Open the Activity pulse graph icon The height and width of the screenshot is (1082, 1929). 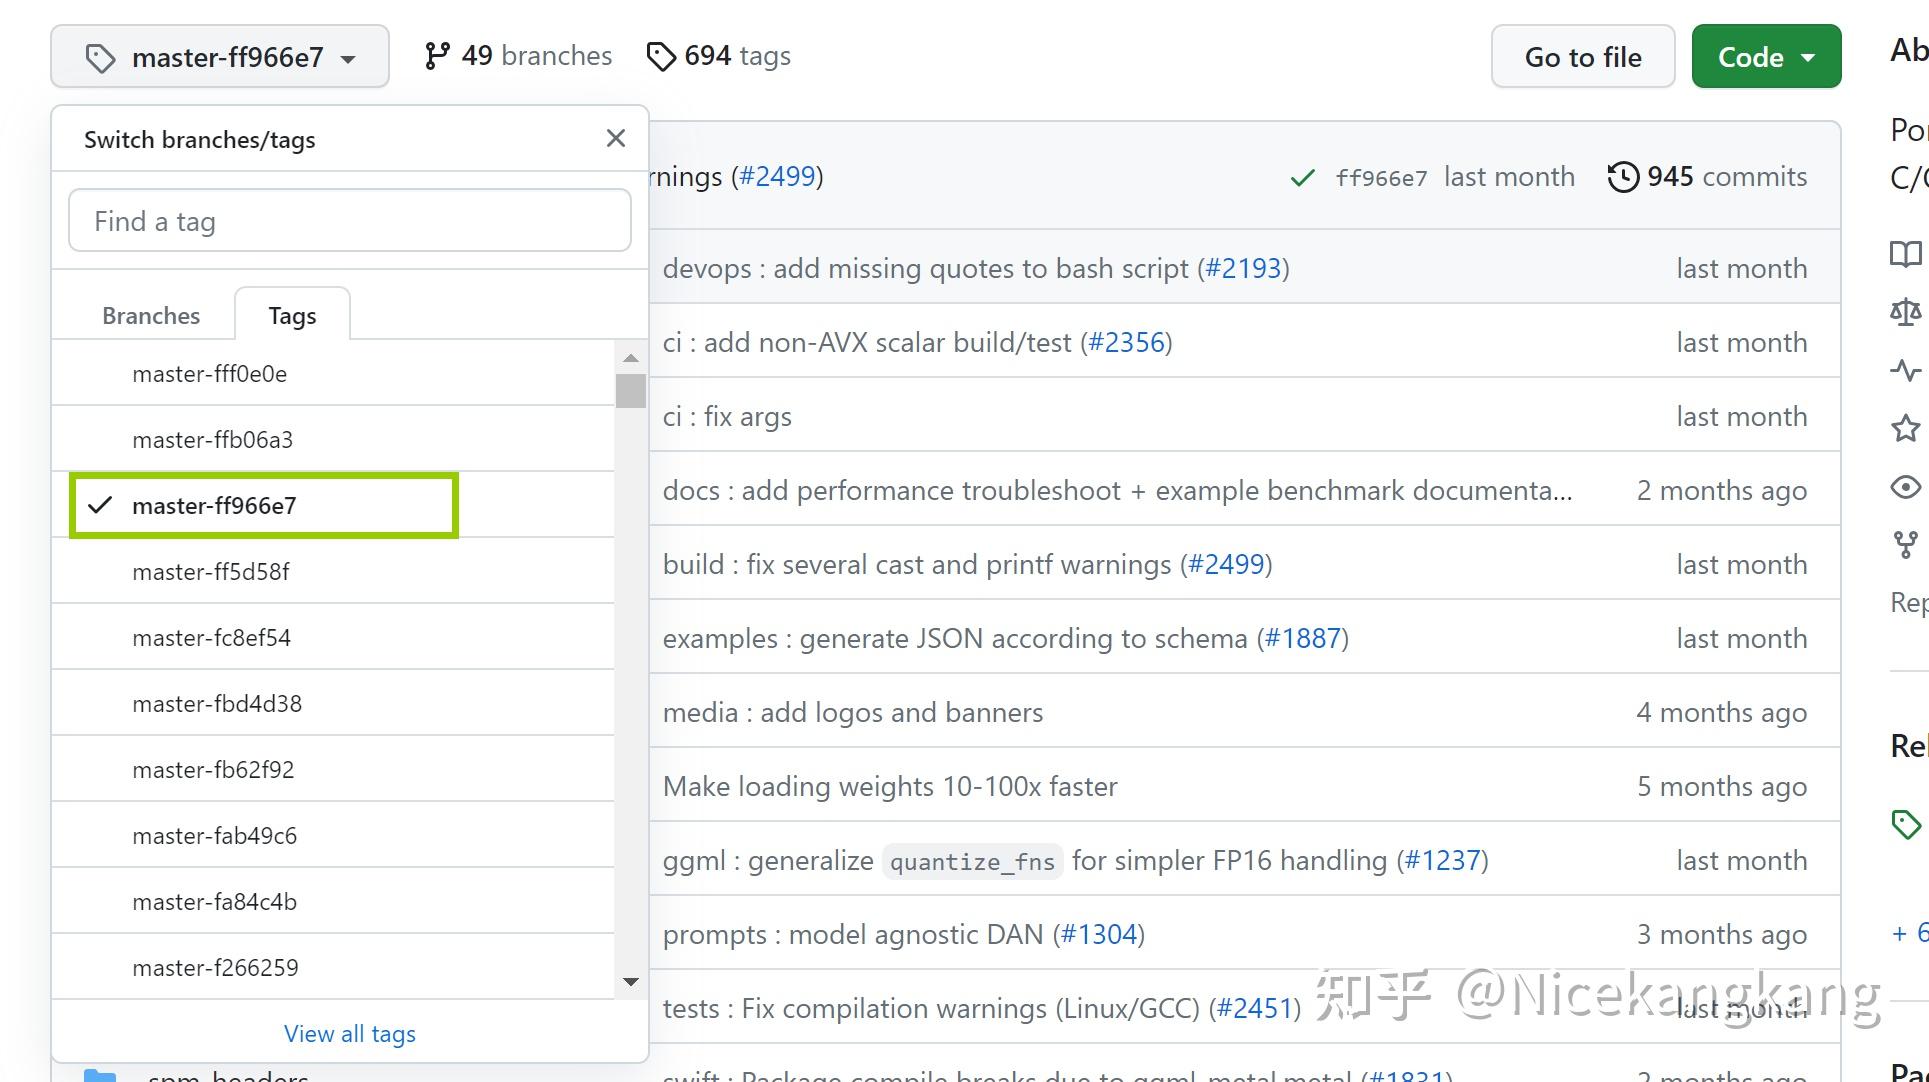click(x=1905, y=370)
